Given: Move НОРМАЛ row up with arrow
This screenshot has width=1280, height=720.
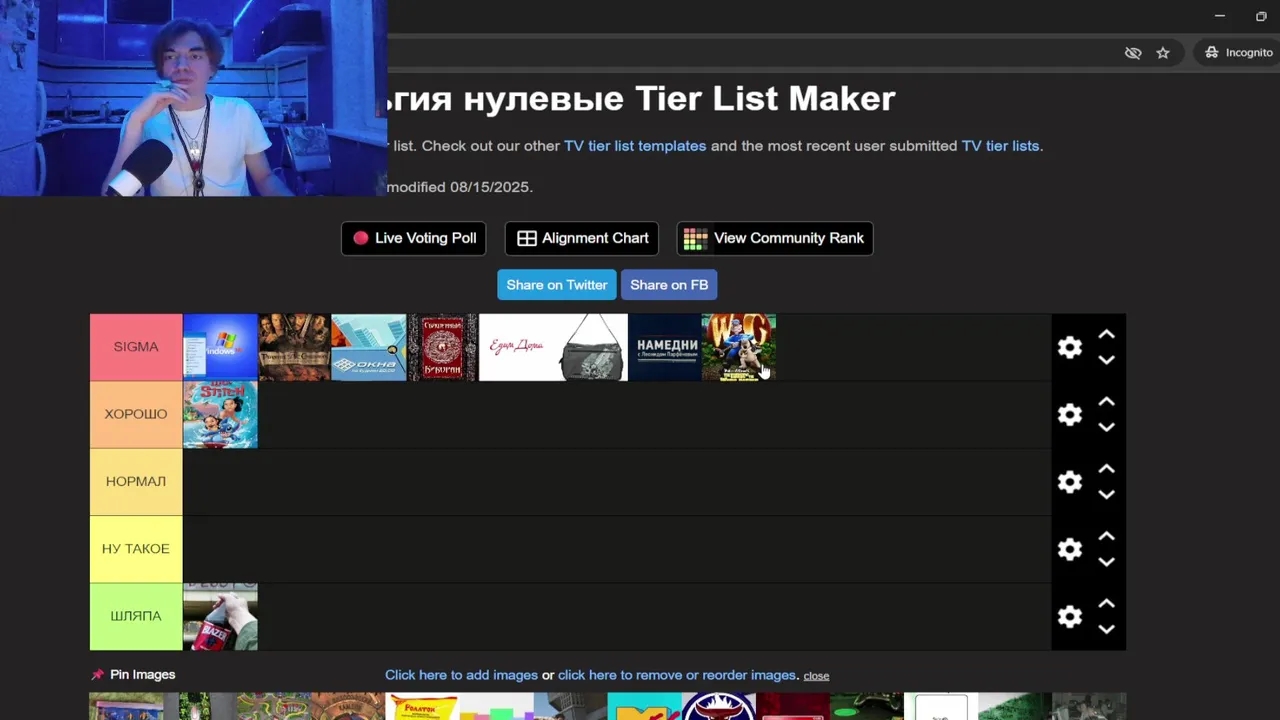Looking at the screenshot, I should (1106, 468).
